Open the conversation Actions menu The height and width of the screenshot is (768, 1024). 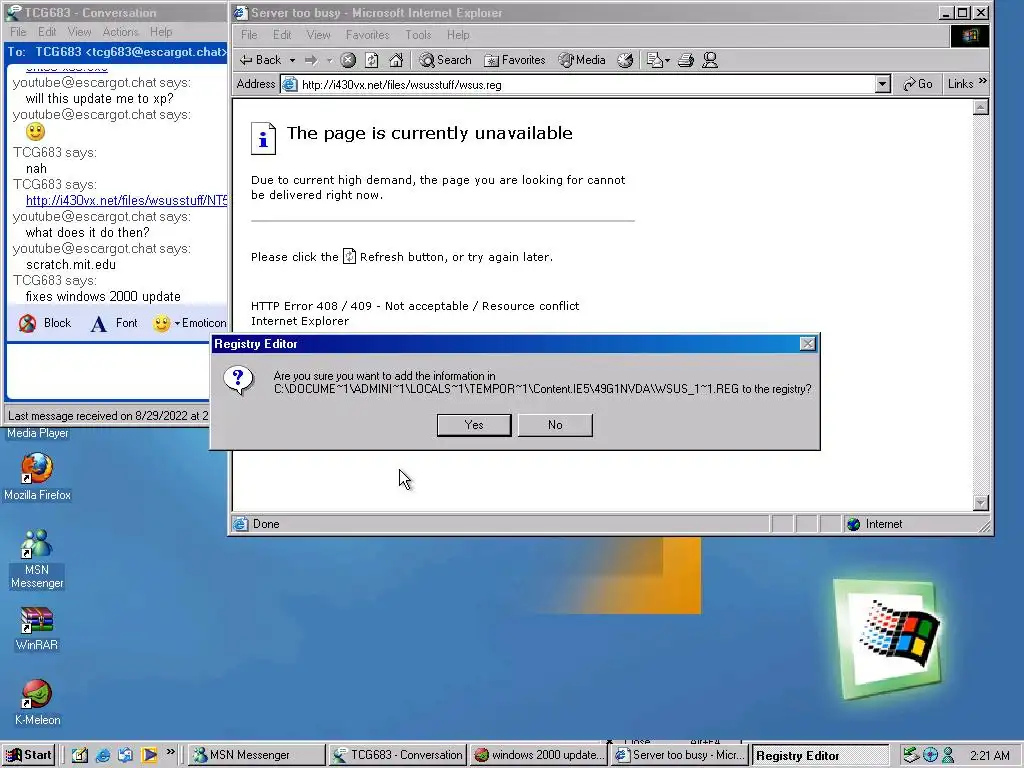tap(120, 31)
